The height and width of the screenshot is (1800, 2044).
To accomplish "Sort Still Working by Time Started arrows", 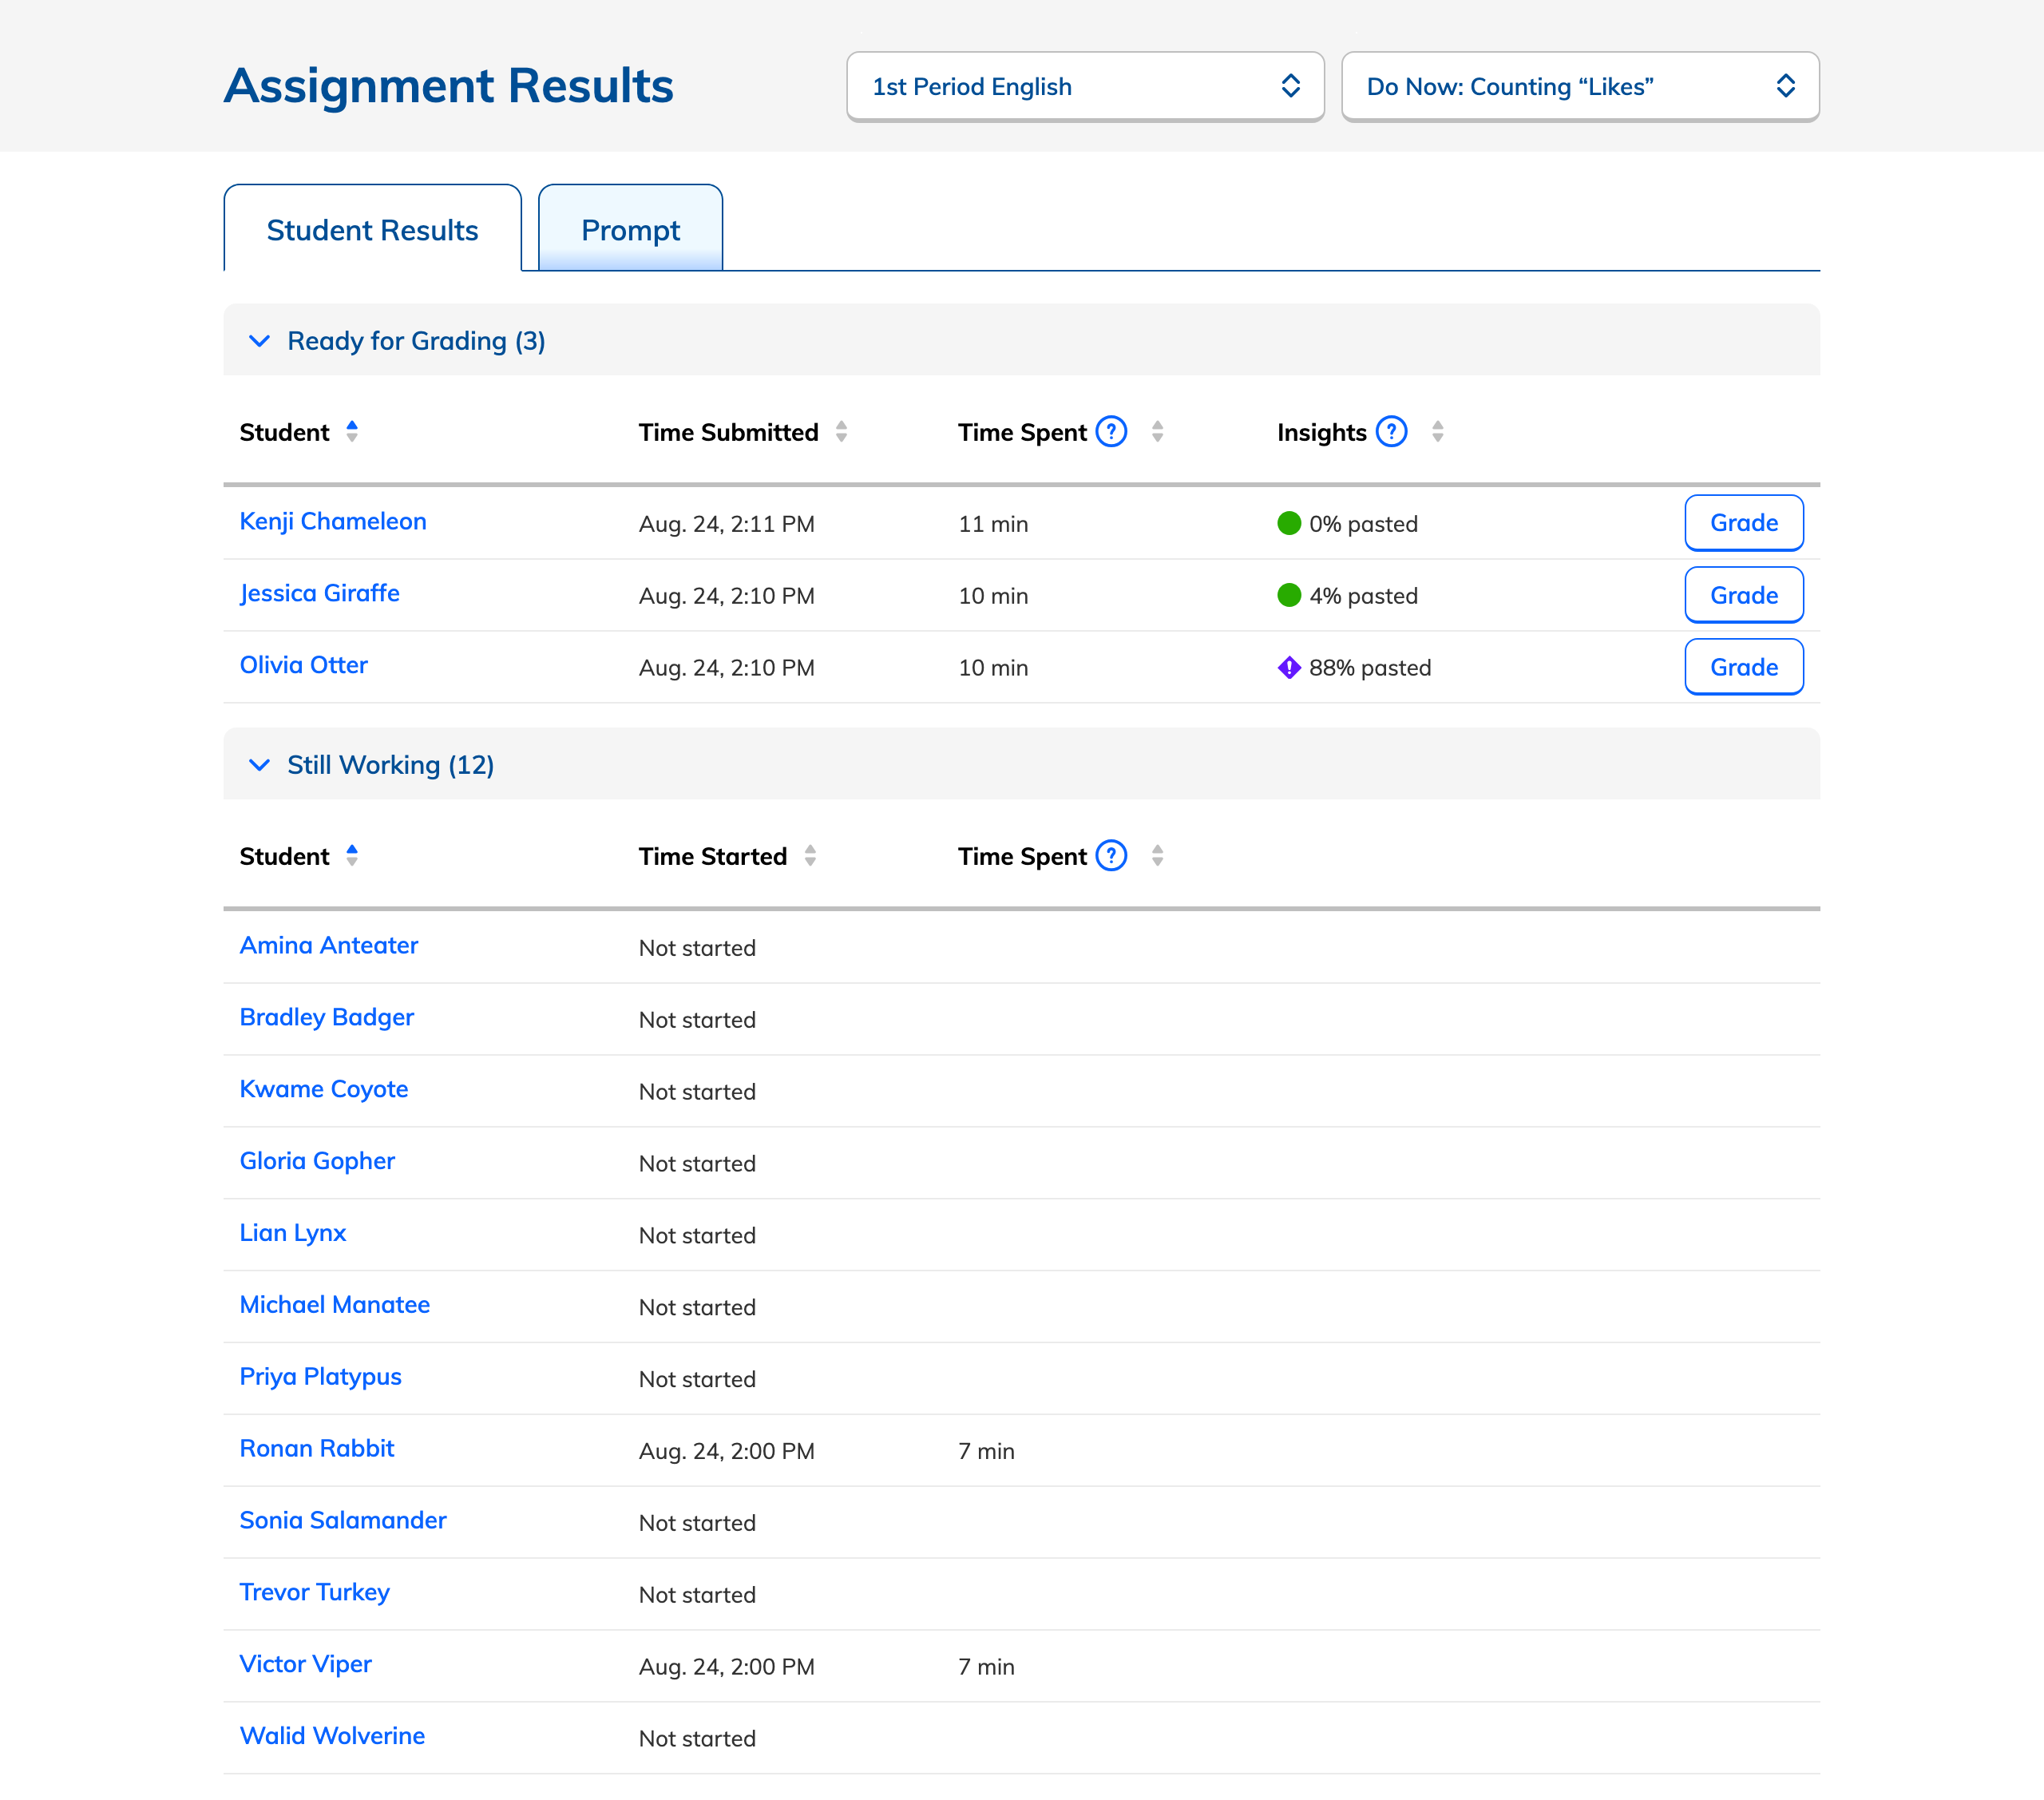I will (810, 856).
